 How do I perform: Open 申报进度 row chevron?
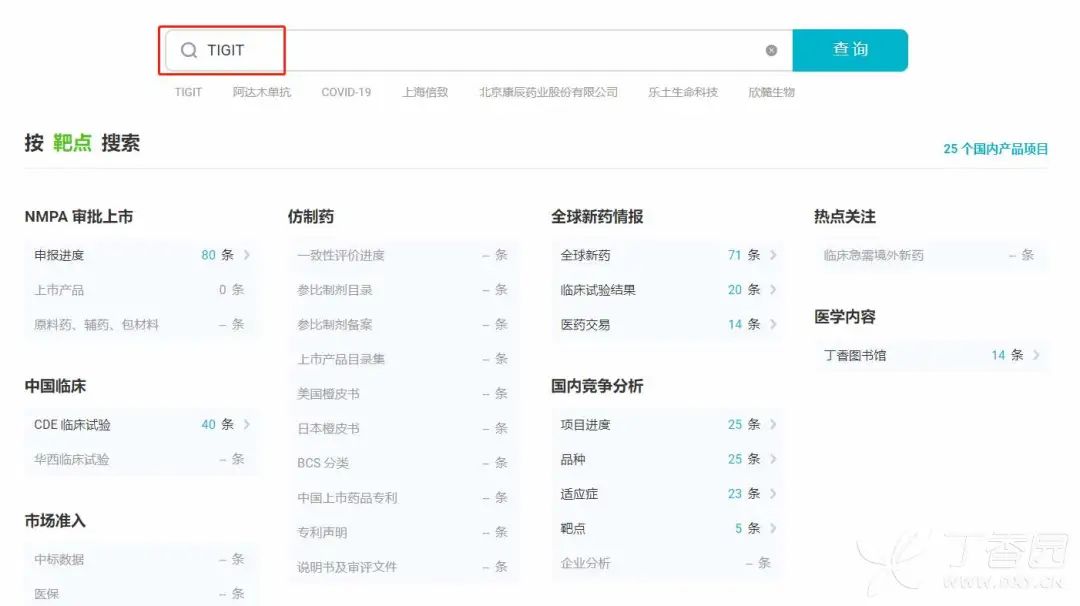click(247, 255)
